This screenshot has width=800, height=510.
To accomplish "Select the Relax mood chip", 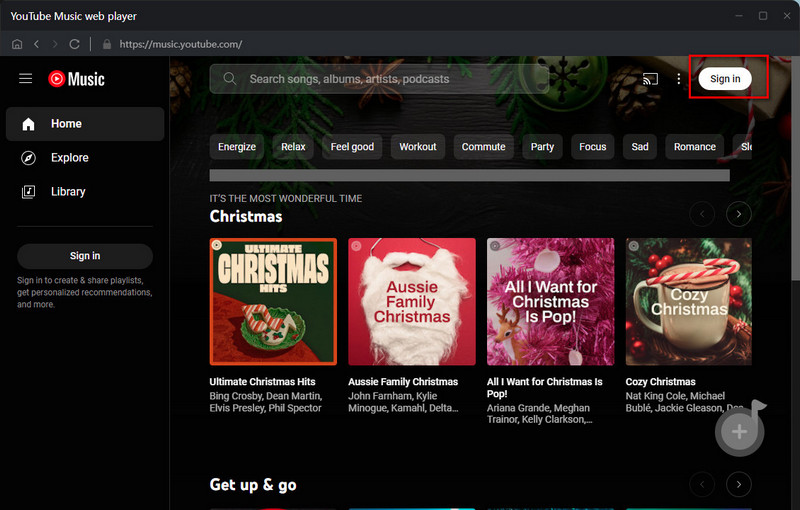I will 293,147.
